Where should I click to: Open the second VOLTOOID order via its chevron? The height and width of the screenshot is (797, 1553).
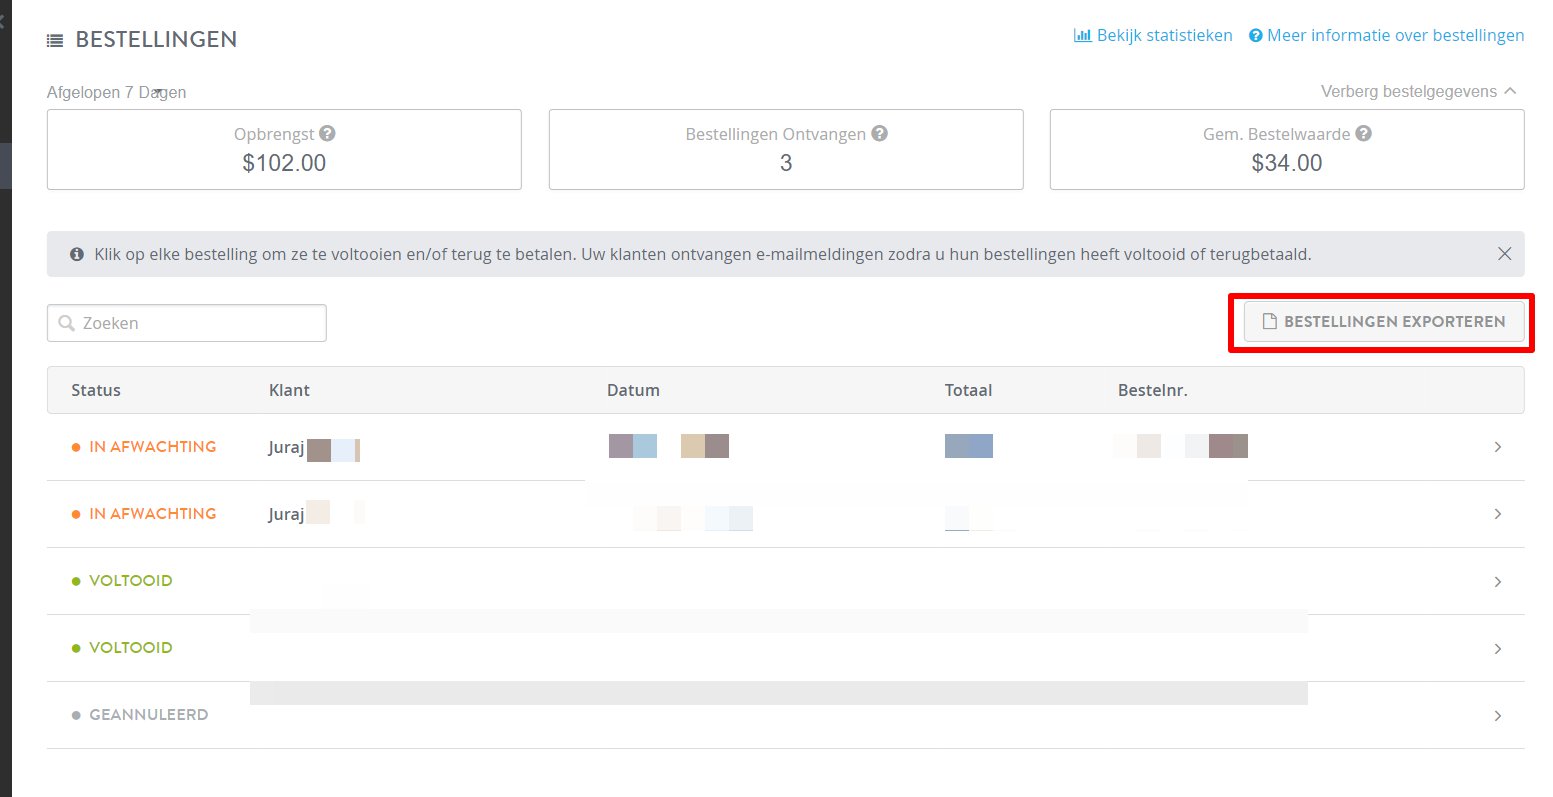click(x=1497, y=648)
